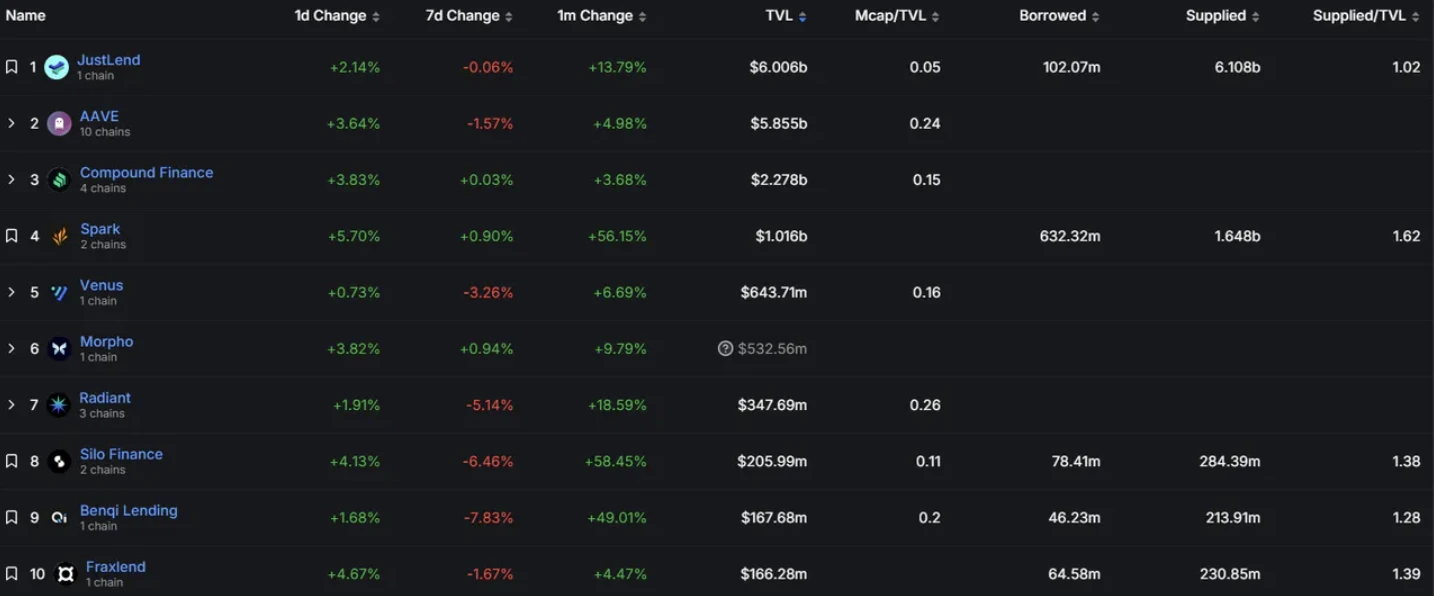Click the Fraxlend logo icon
The width and height of the screenshot is (1434, 596).
point(66,574)
